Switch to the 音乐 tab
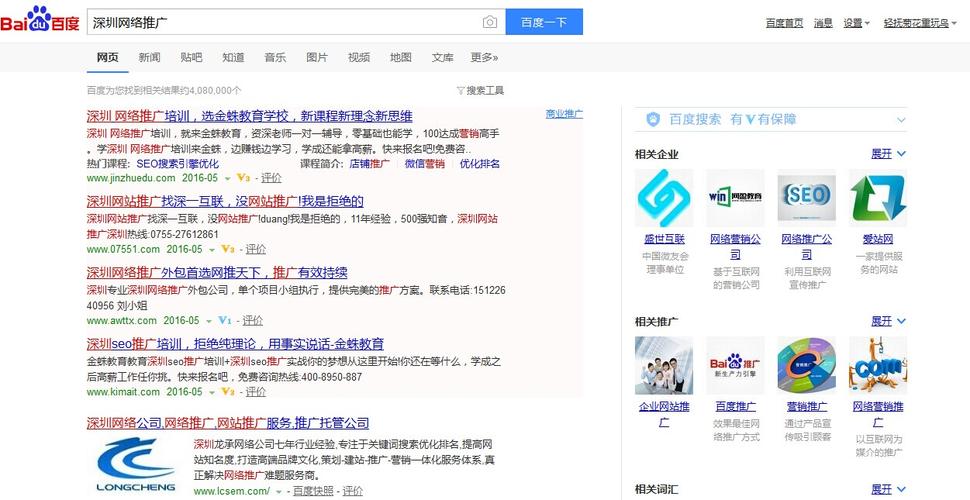The width and height of the screenshot is (970, 500). 275,58
